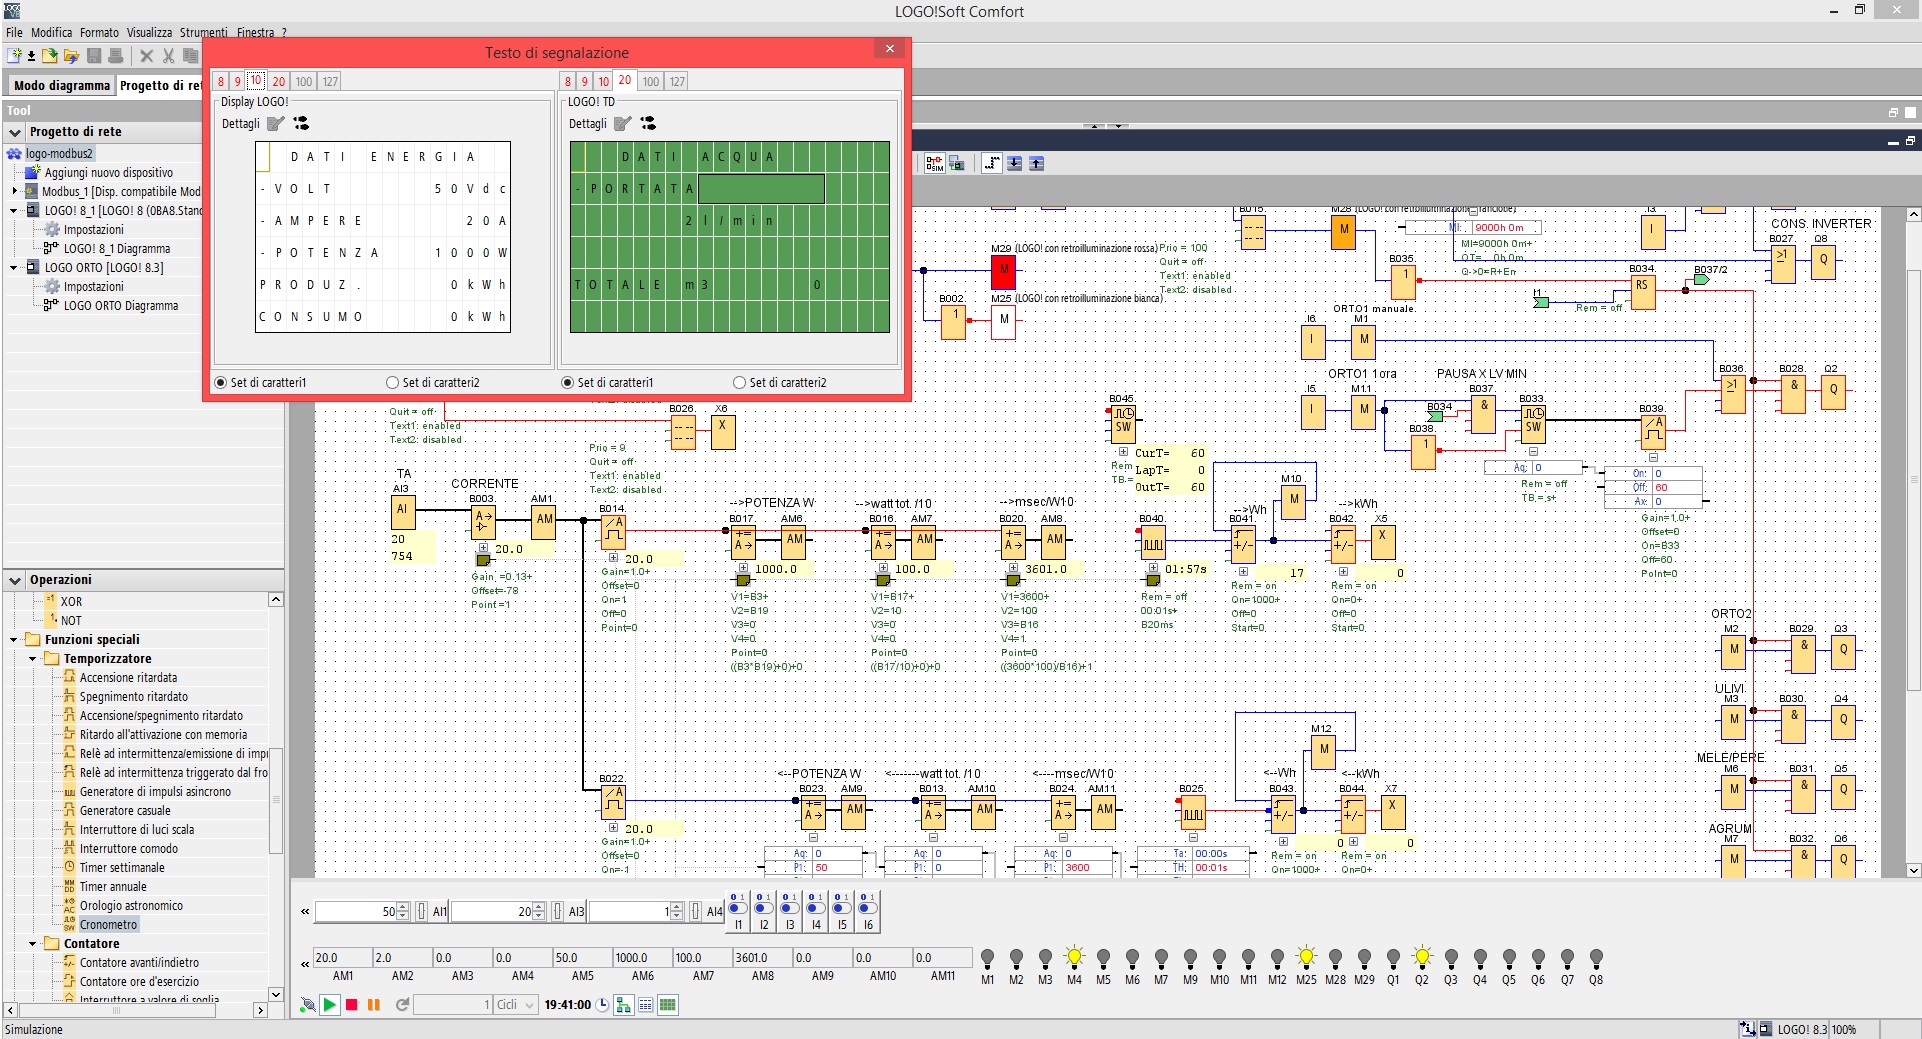Screen dimensions: 1922x1039
Task: Select the Cronometro function in the list
Action: 108,925
